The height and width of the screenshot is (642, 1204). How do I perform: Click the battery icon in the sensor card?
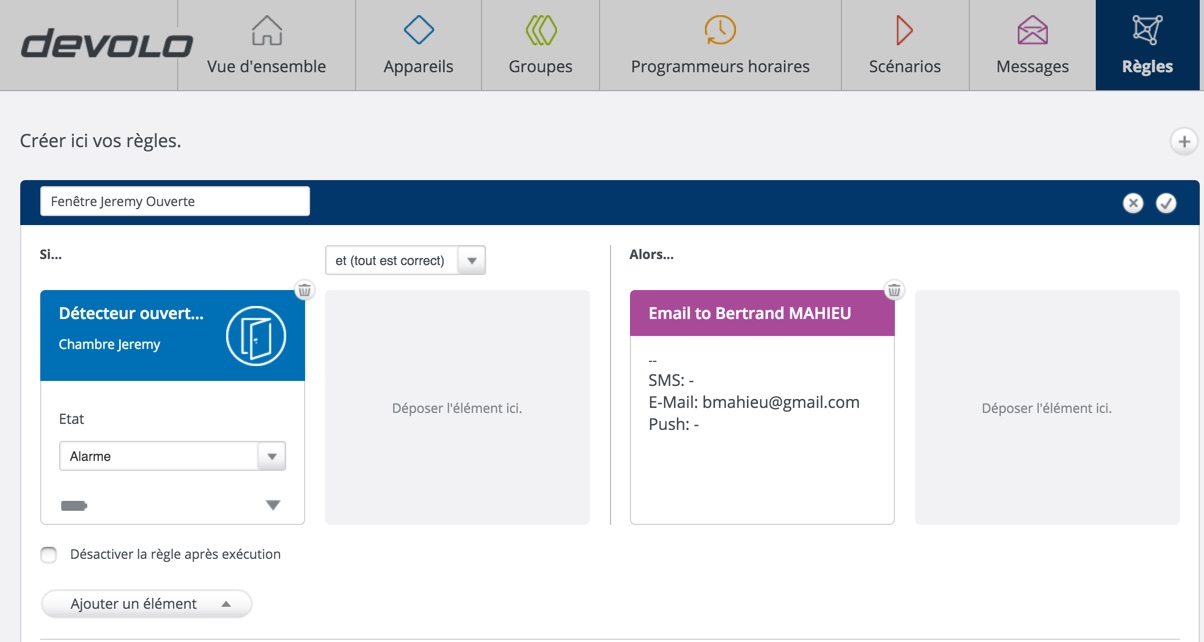[74, 506]
